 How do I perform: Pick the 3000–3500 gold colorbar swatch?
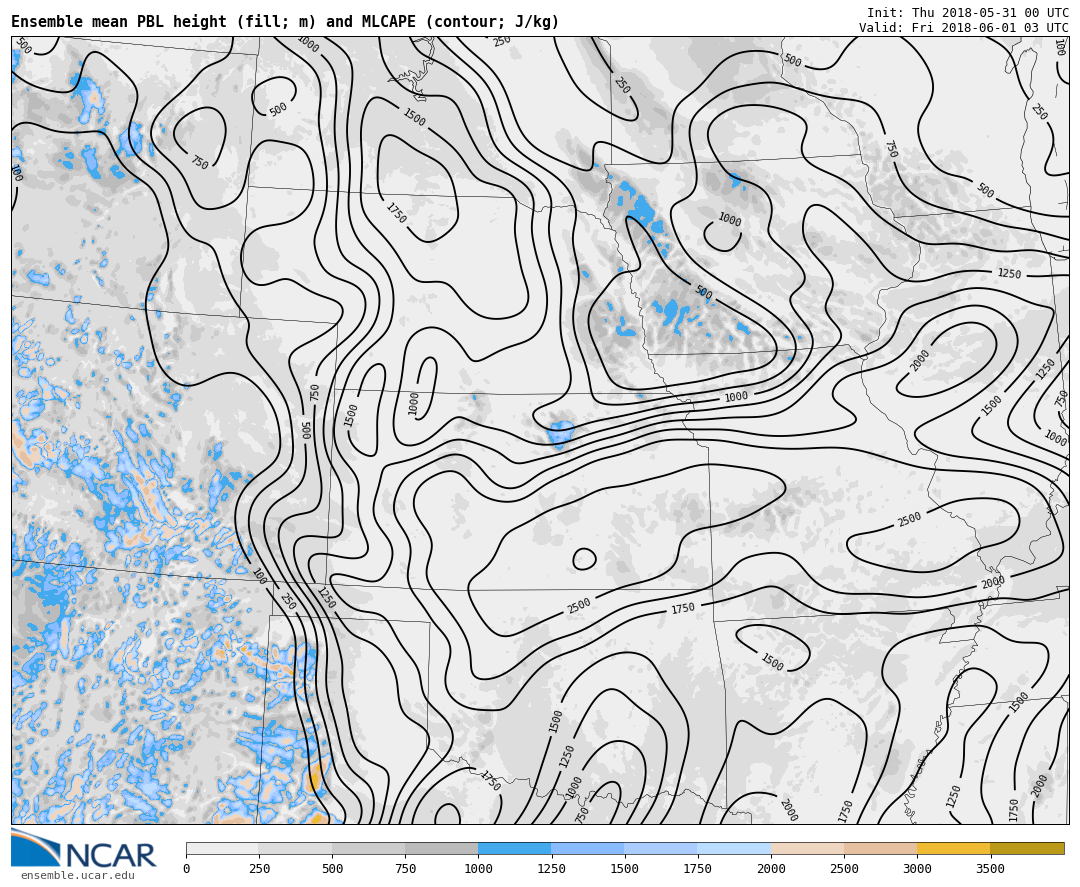(x=953, y=848)
